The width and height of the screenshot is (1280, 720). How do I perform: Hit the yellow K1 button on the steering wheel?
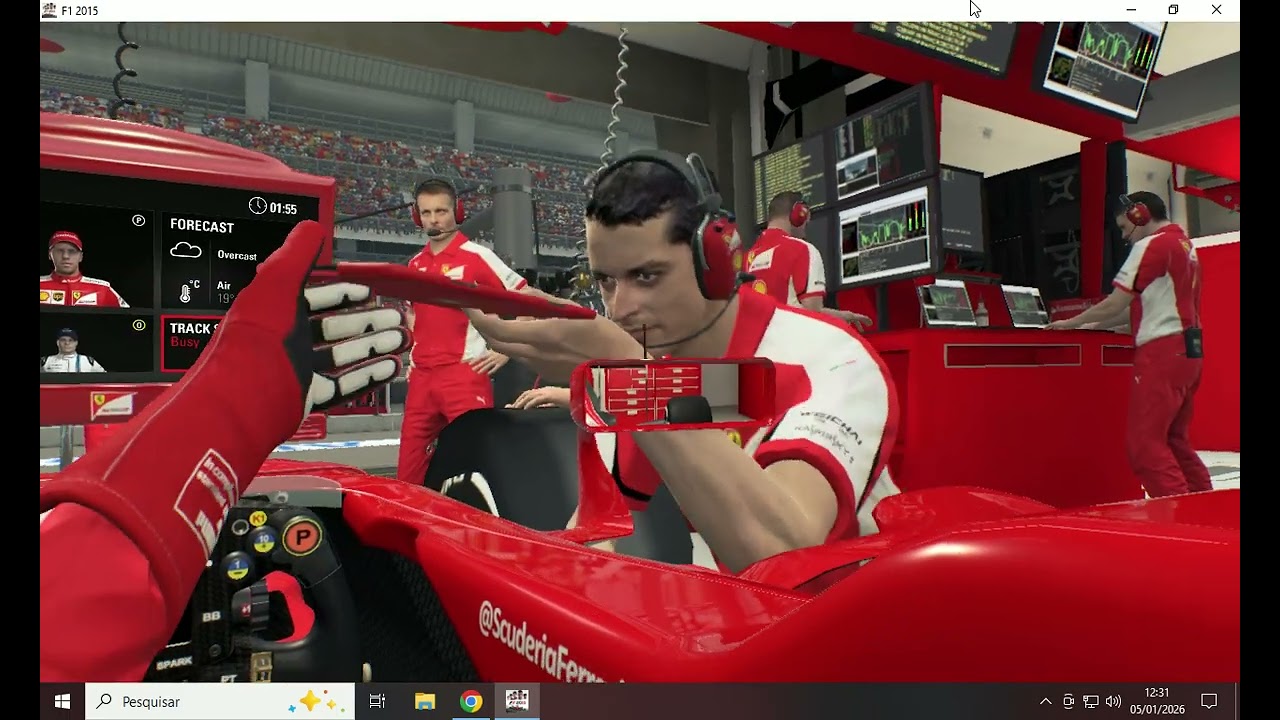[x=258, y=518]
